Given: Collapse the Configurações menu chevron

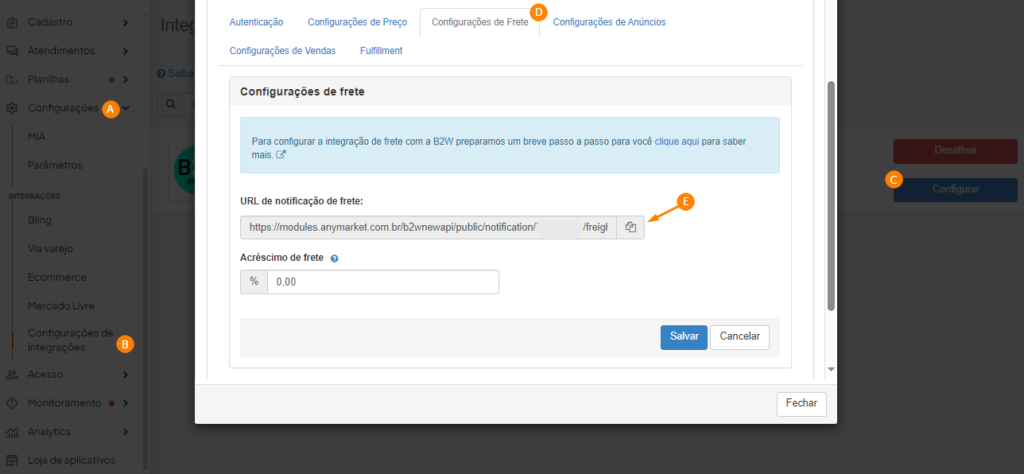Looking at the screenshot, I should pos(127,108).
